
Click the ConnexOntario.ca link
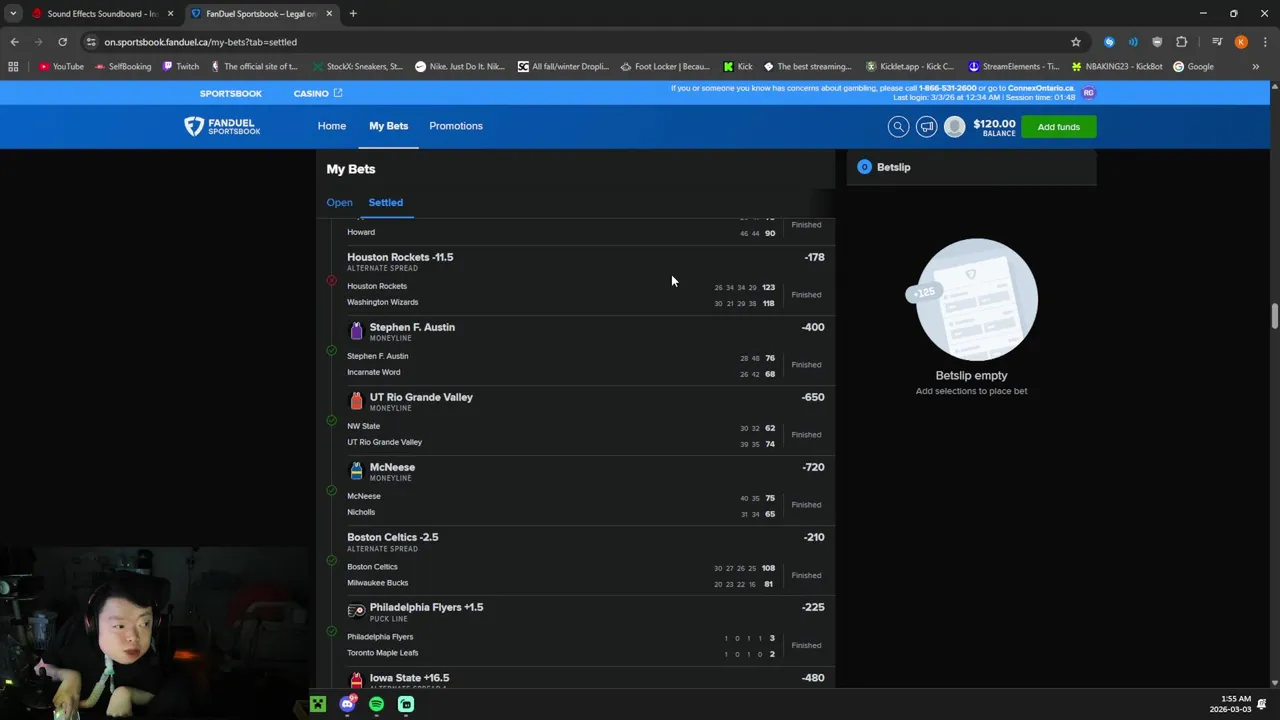(1042, 88)
